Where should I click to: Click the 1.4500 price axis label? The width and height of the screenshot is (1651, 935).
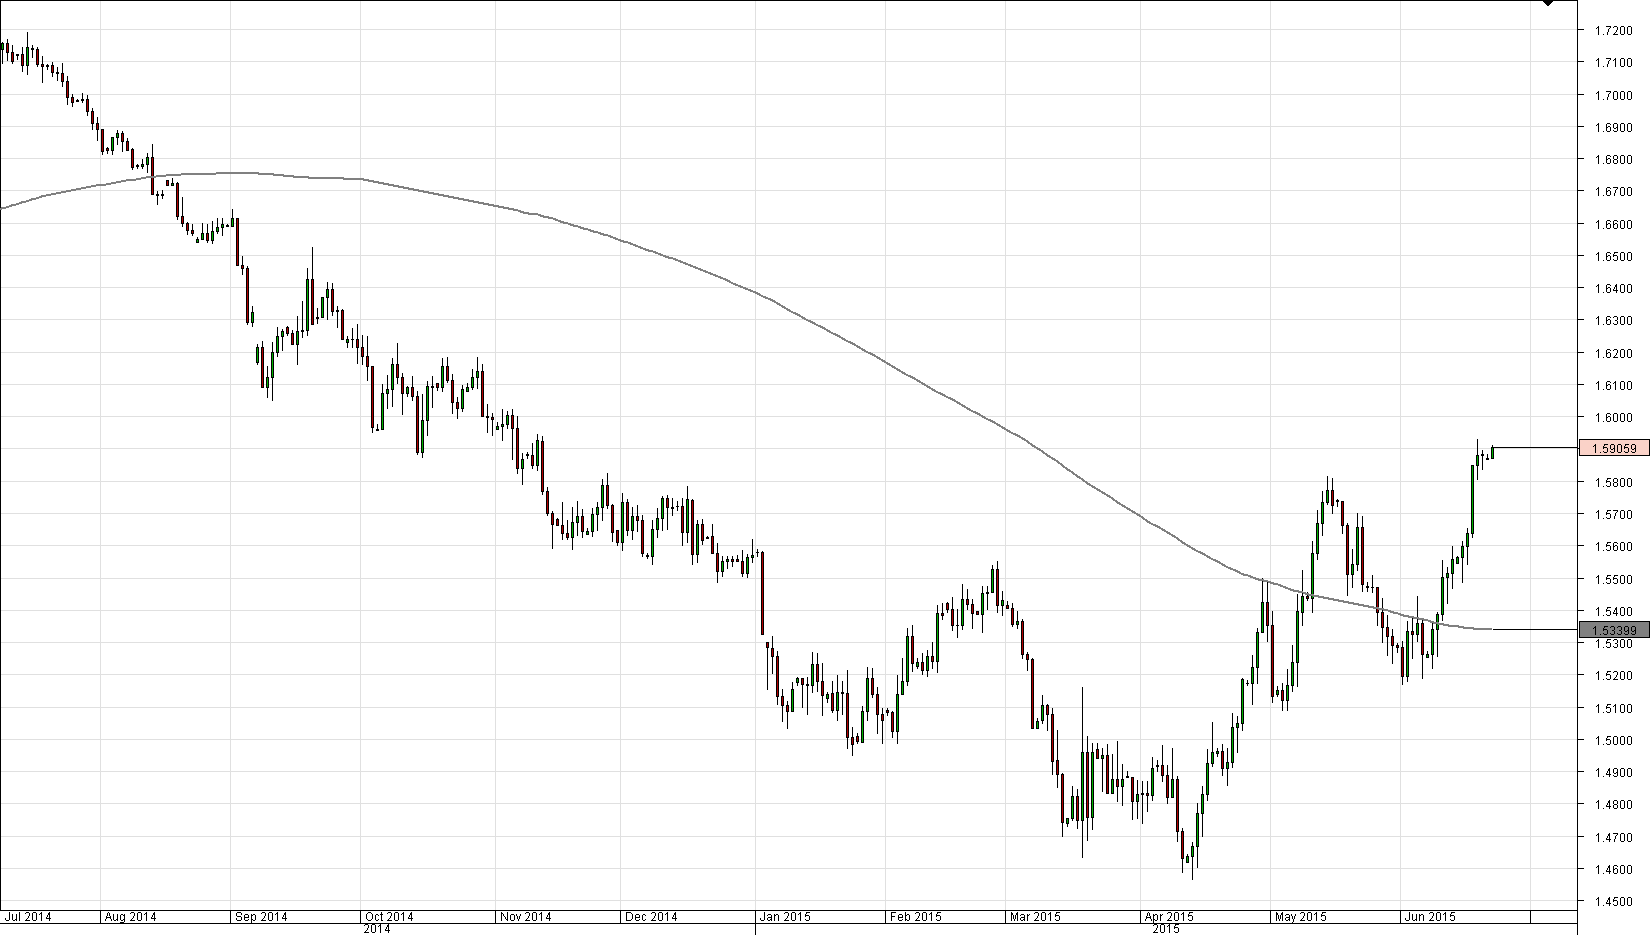coord(1613,902)
